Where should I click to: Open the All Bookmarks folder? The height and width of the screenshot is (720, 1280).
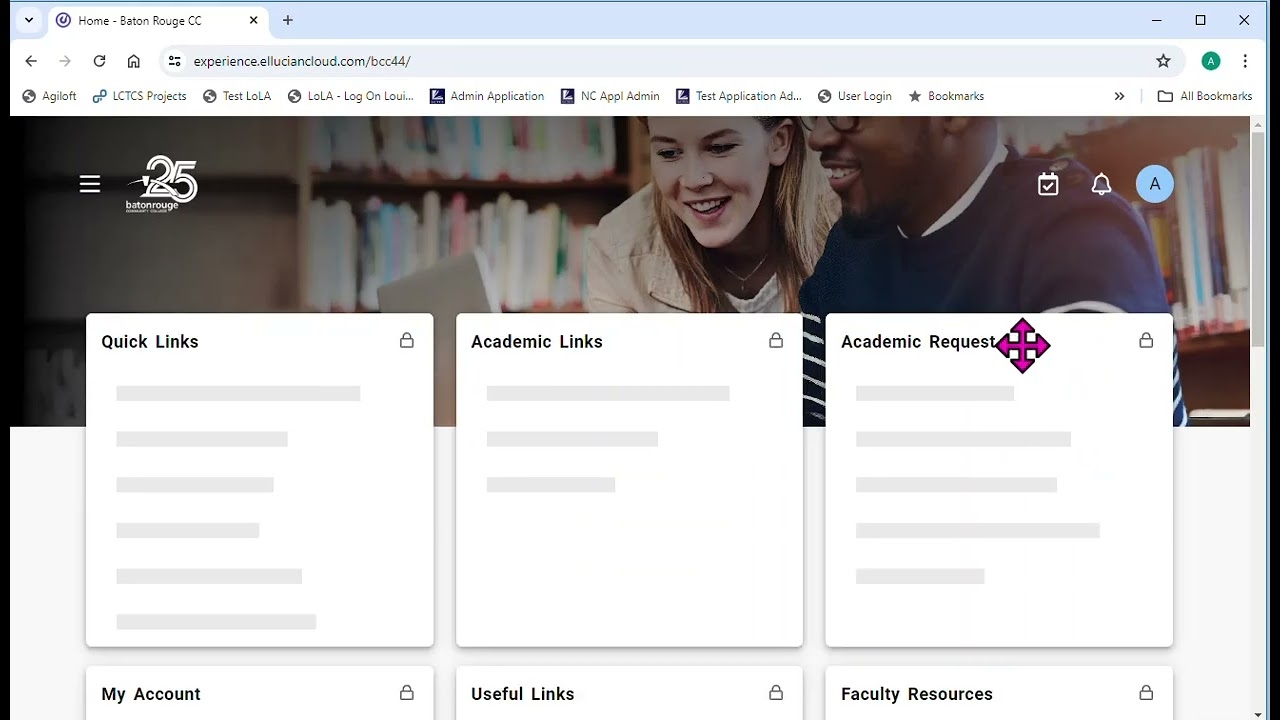point(1205,96)
